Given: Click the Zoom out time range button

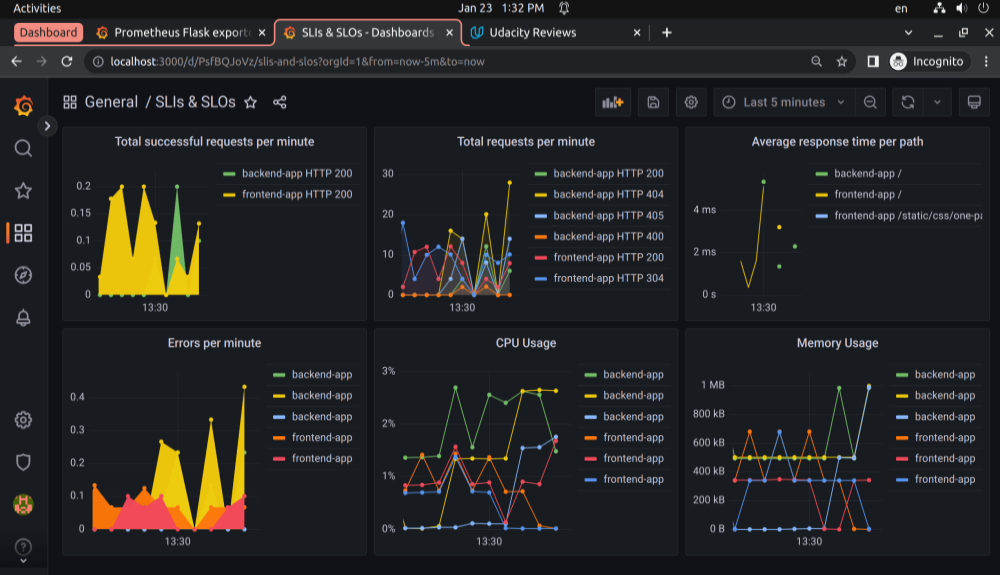Looking at the screenshot, I should pyautogui.click(x=871, y=102).
